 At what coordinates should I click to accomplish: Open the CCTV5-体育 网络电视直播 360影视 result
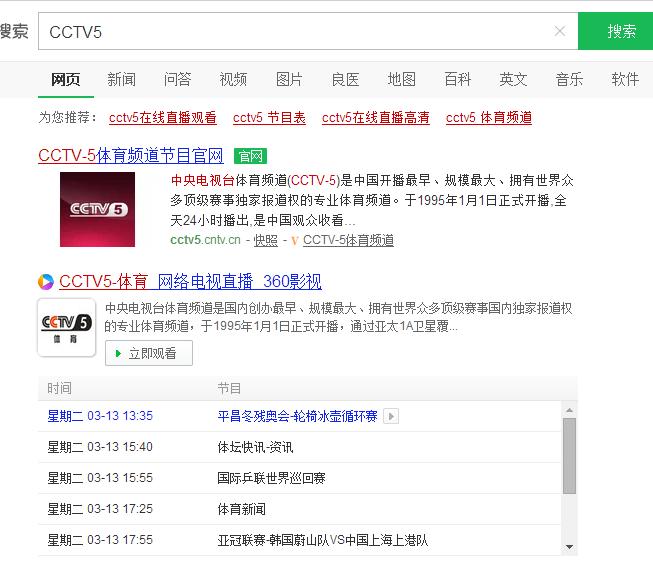point(190,281)
